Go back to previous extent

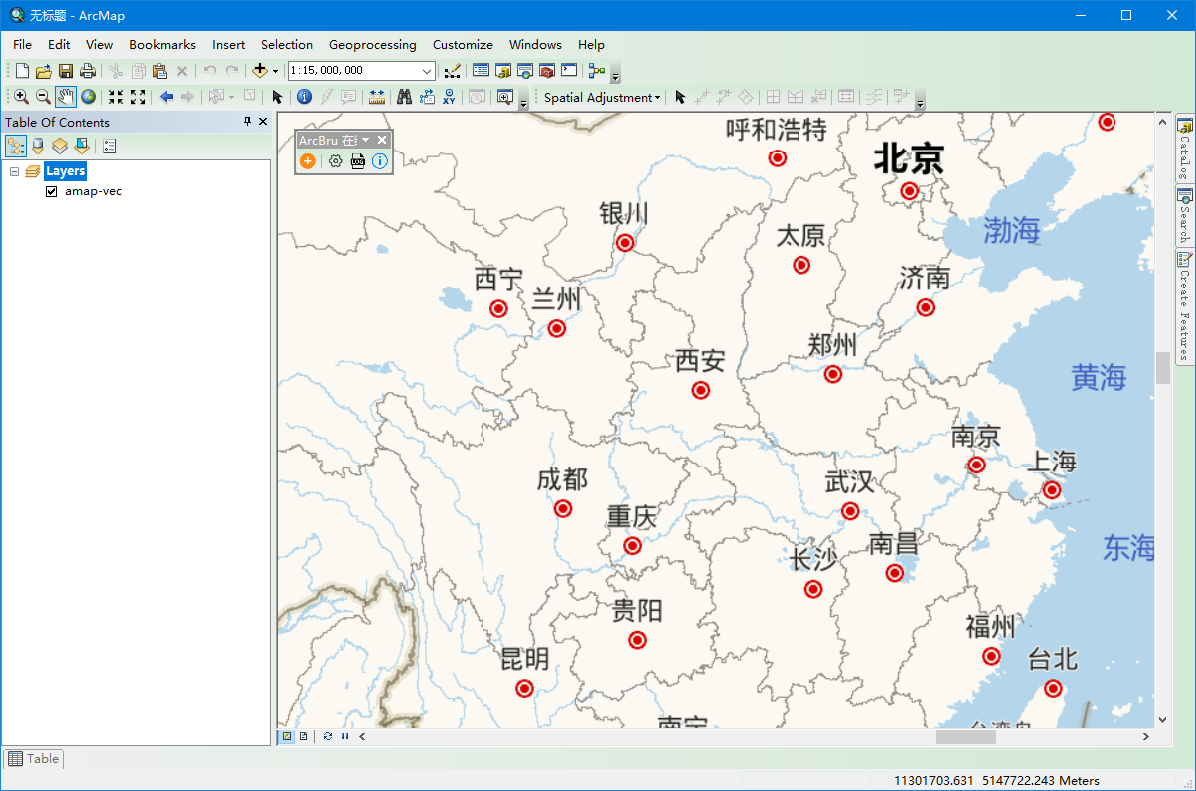coord(166,97)
